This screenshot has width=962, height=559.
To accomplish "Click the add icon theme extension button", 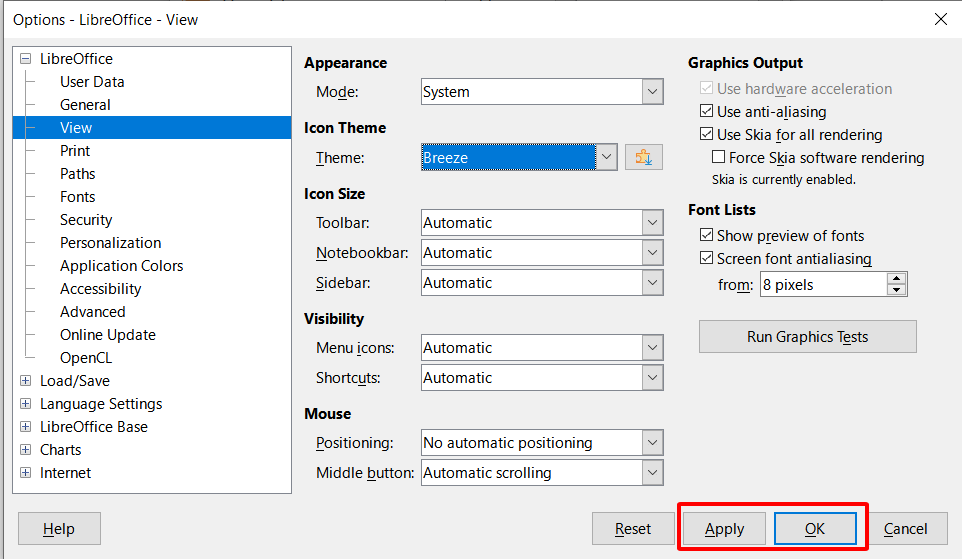I will 643,157.
